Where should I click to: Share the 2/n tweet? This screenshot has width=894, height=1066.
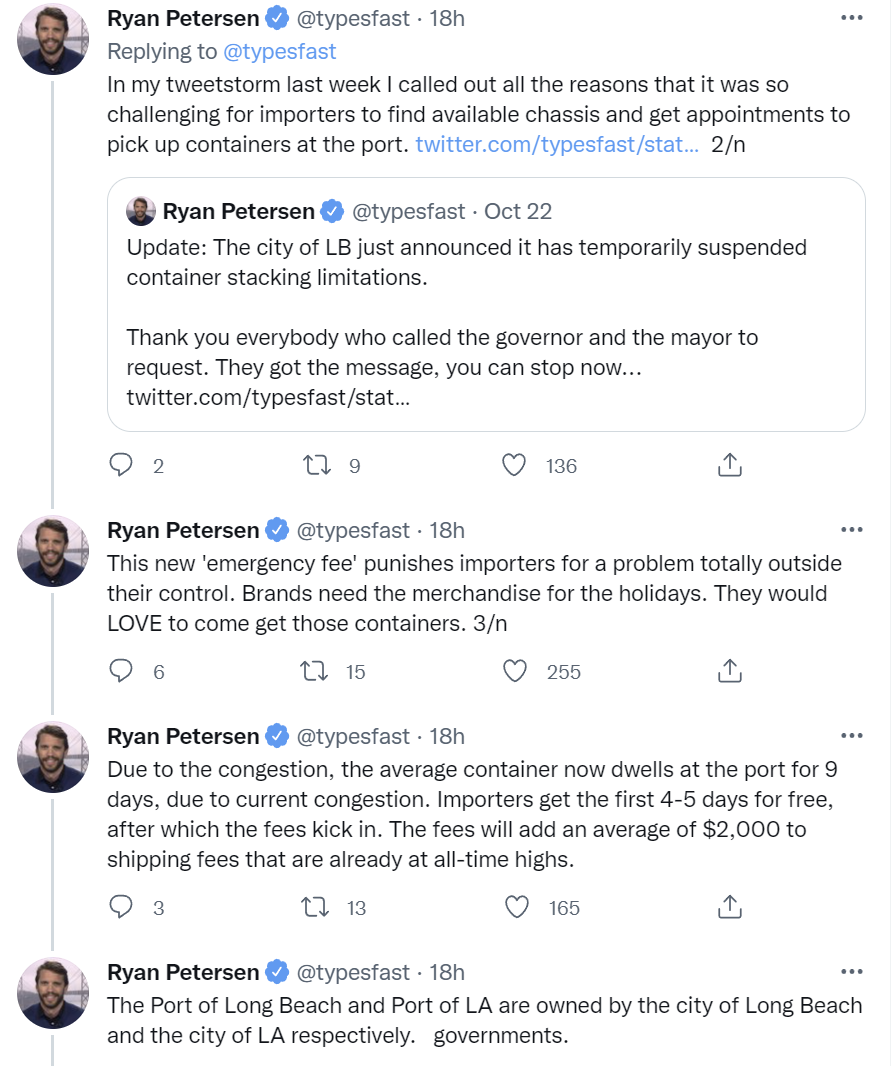(x=729, y=465)
